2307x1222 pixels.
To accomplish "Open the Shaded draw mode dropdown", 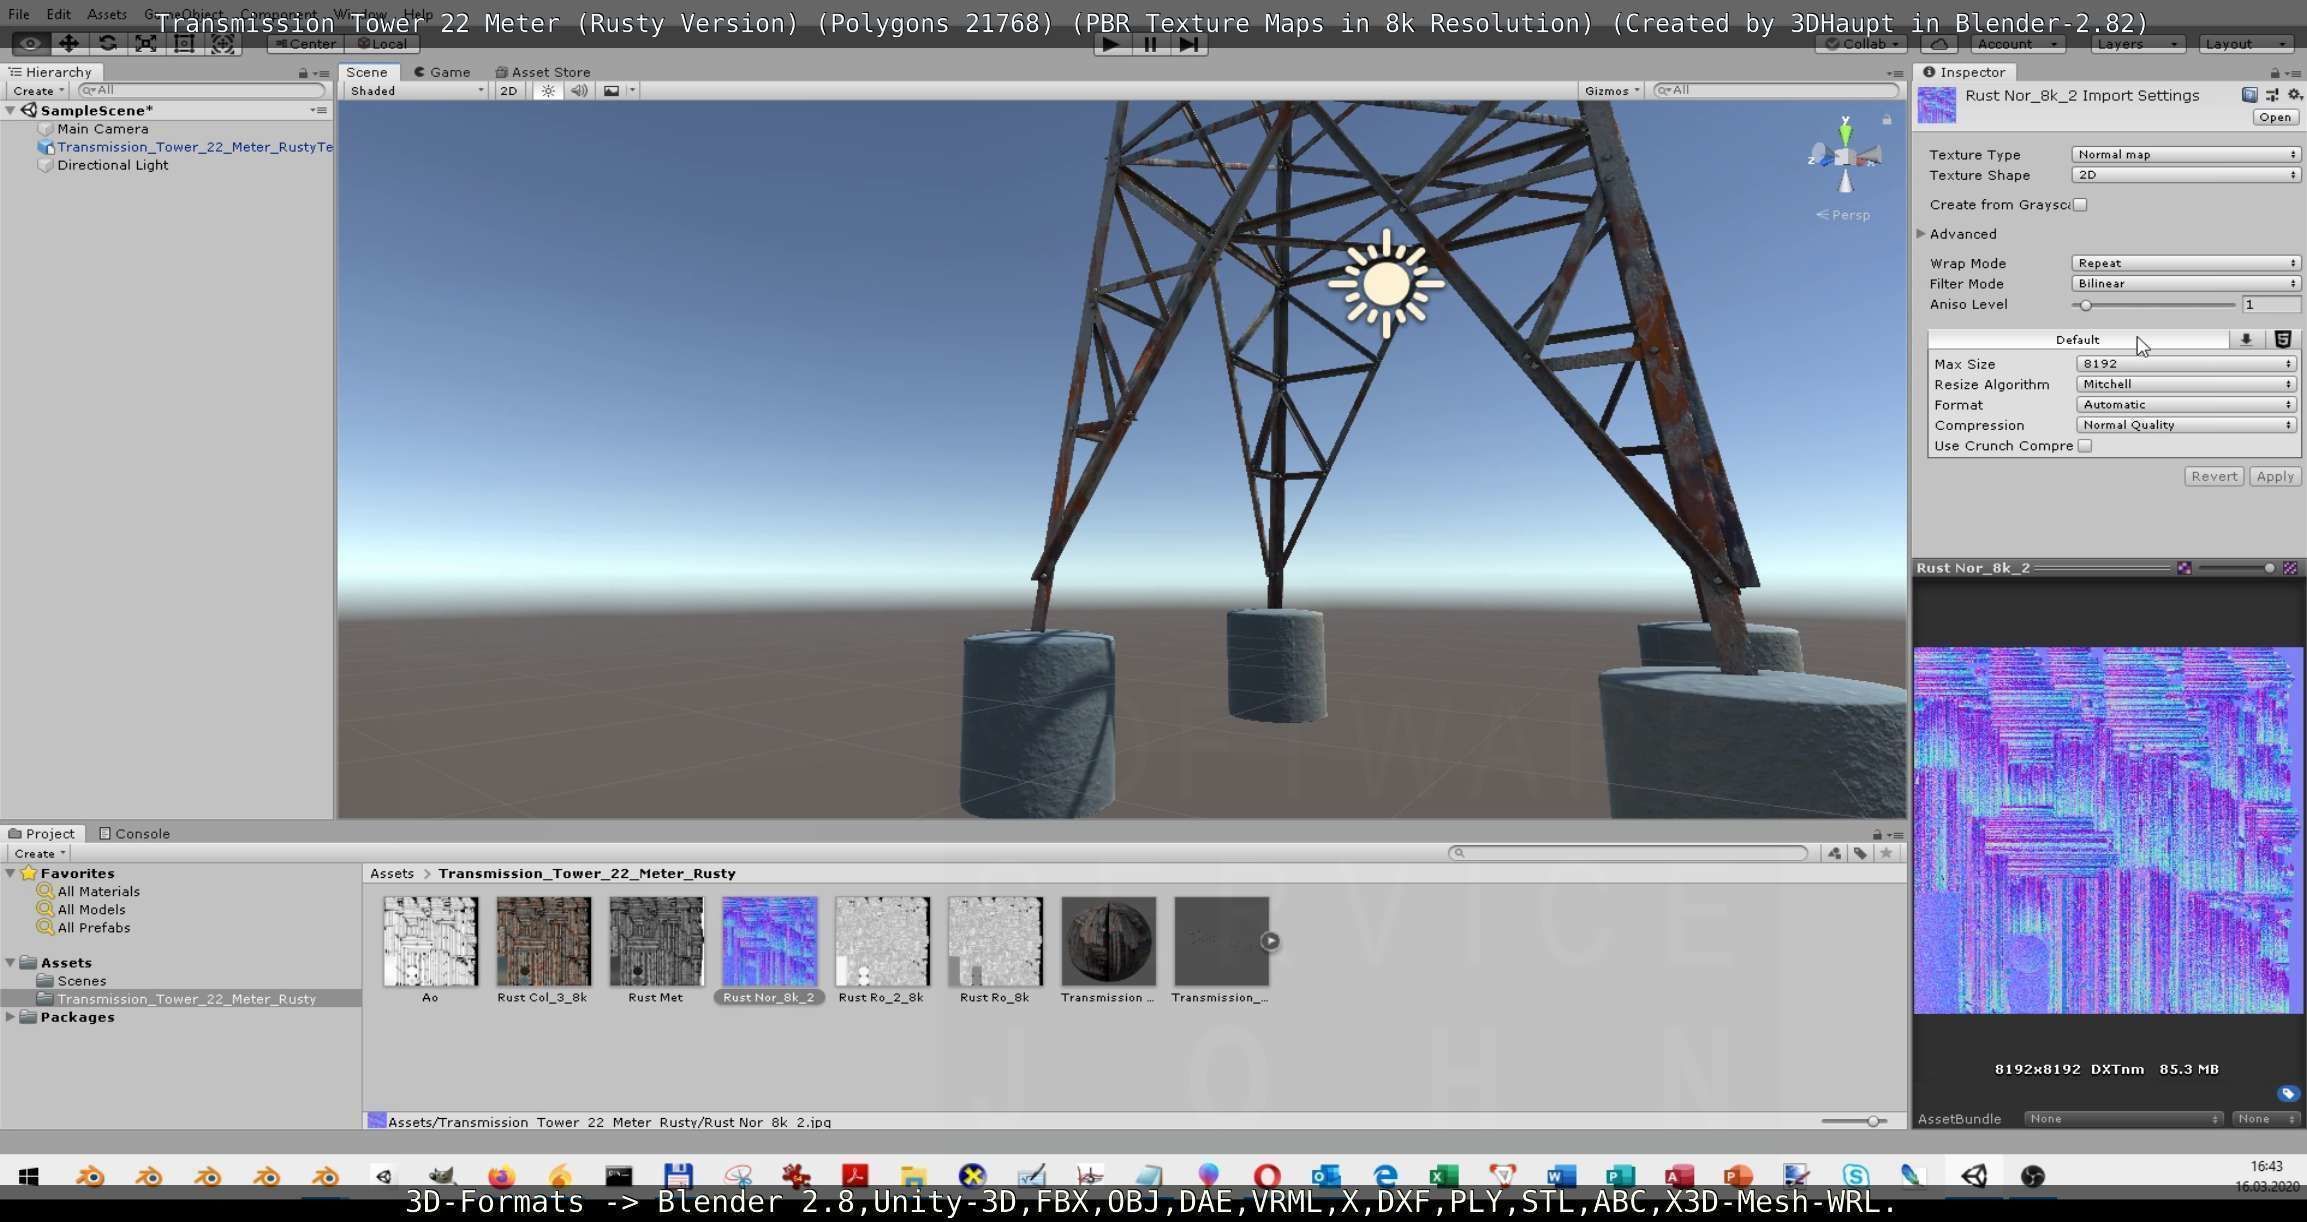I will tap(416, 90).
